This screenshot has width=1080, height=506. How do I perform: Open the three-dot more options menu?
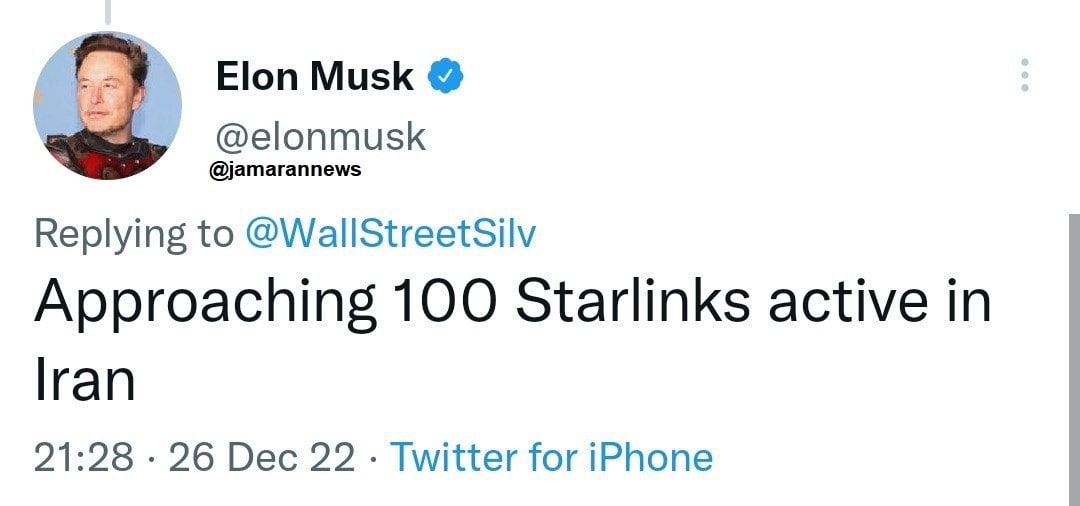[x=1023, y=76]
